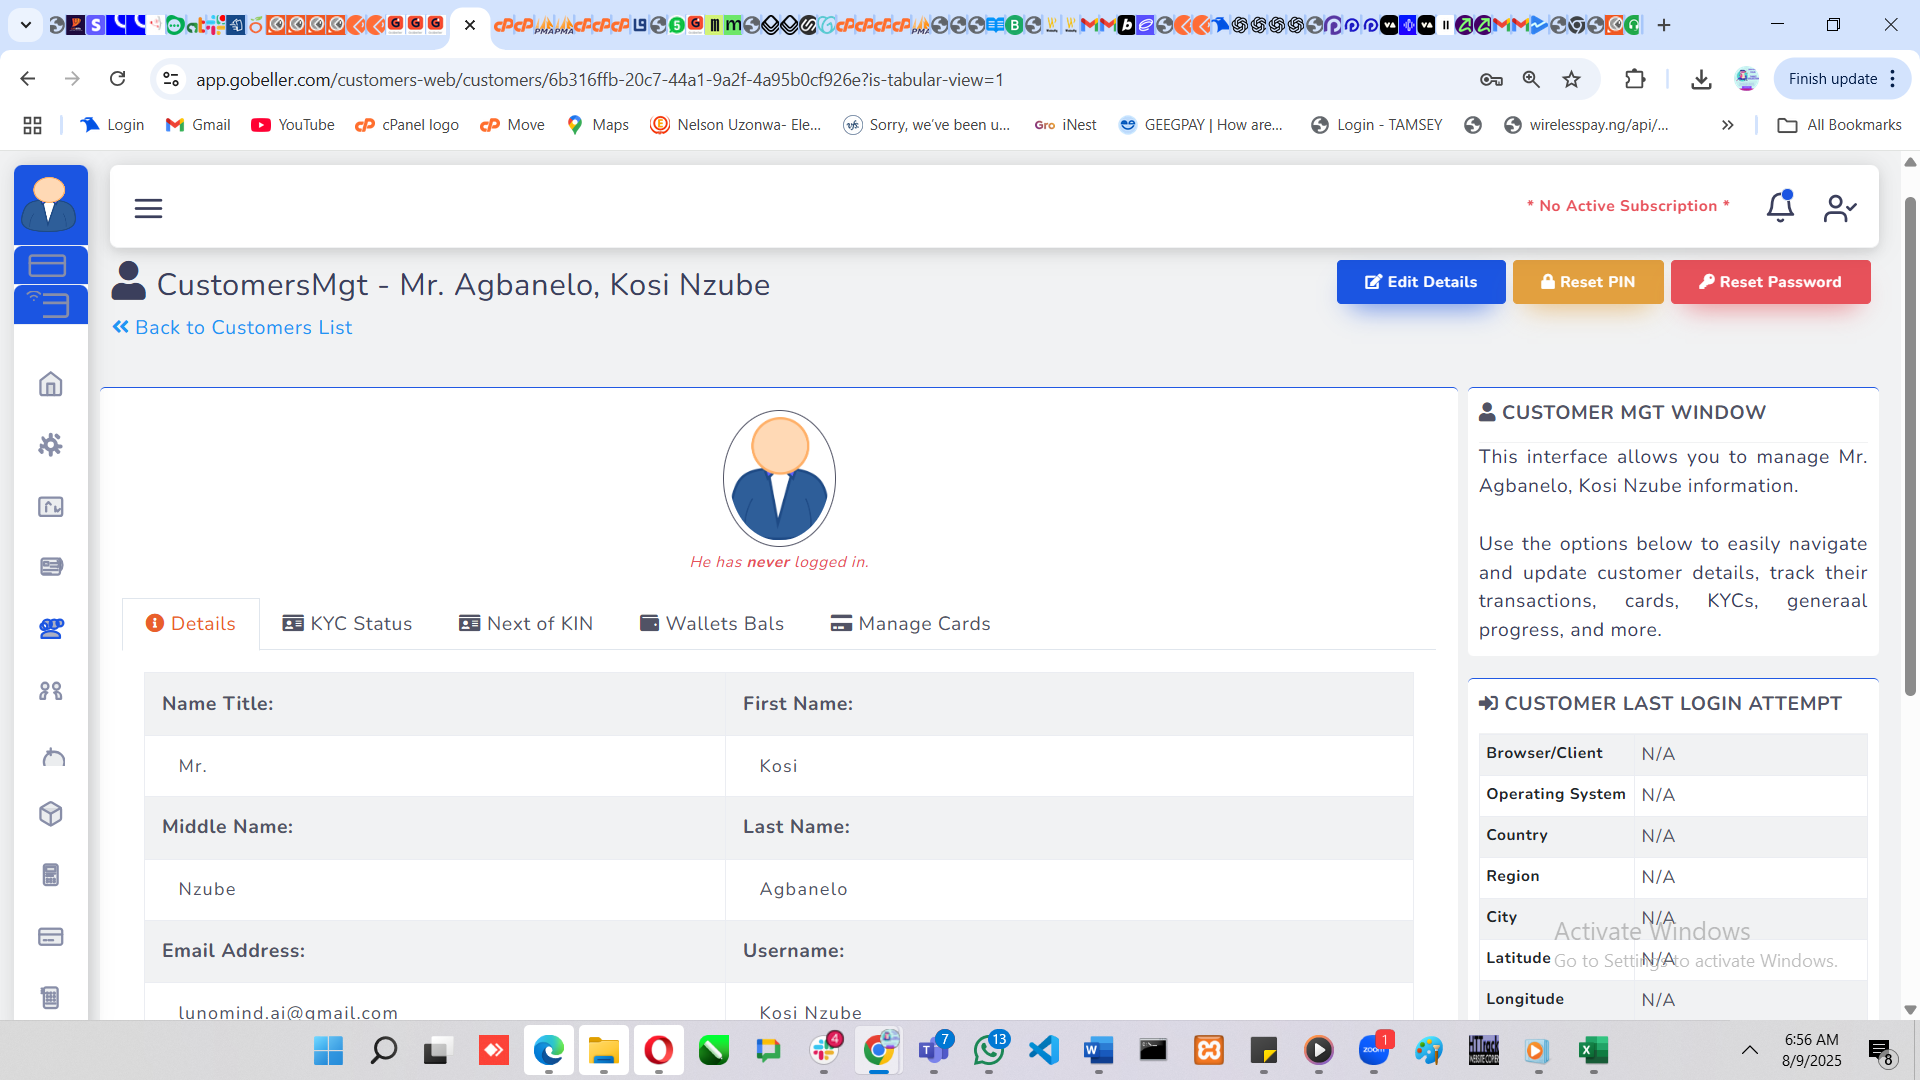Open the settings gears sidebar icon
The width and height of the screenshot is (1920, 1080).
[51, 445]
